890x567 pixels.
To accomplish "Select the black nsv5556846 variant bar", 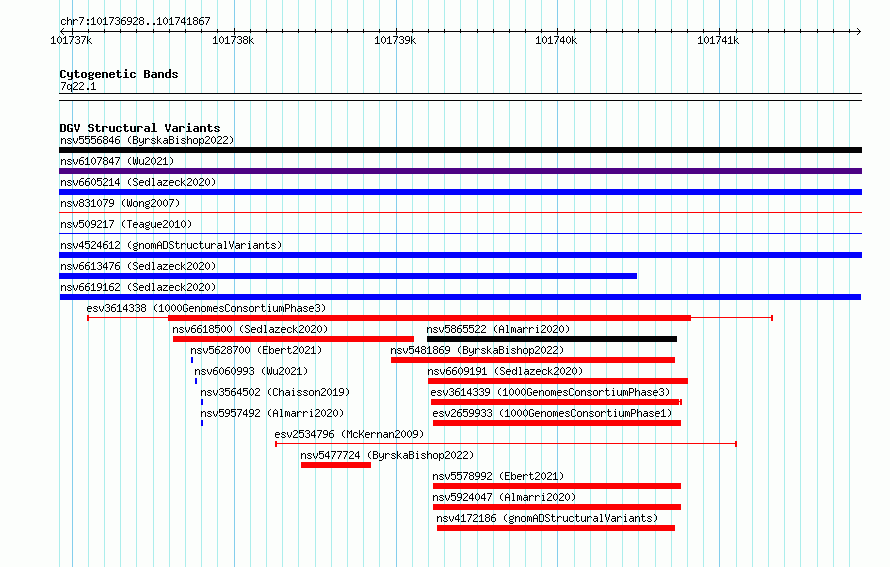I will point(460,150).
